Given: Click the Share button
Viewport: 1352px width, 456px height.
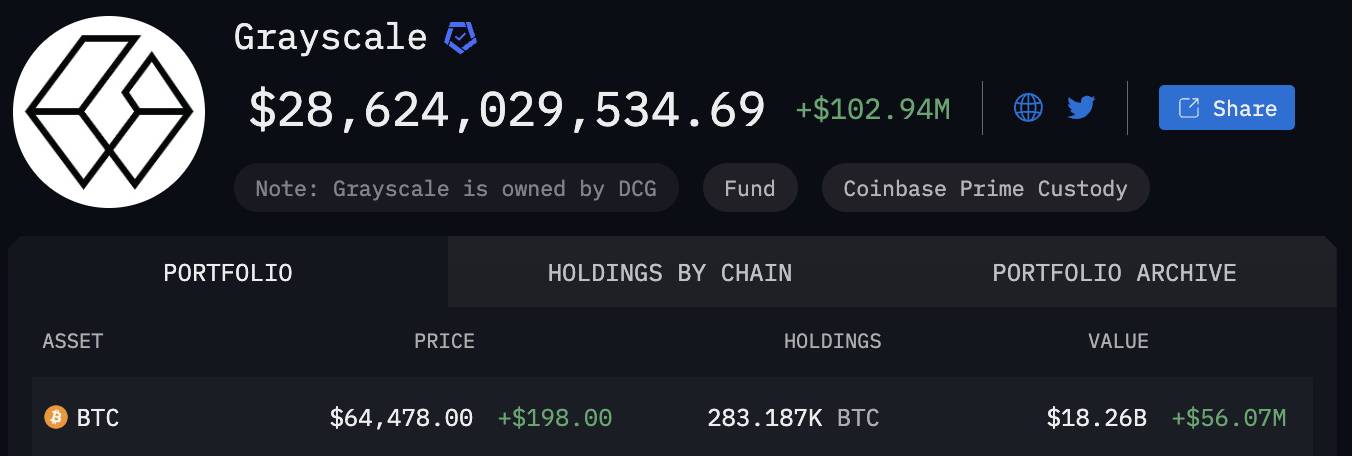Looking at the screenshot, I should [x=1227, y=108].
